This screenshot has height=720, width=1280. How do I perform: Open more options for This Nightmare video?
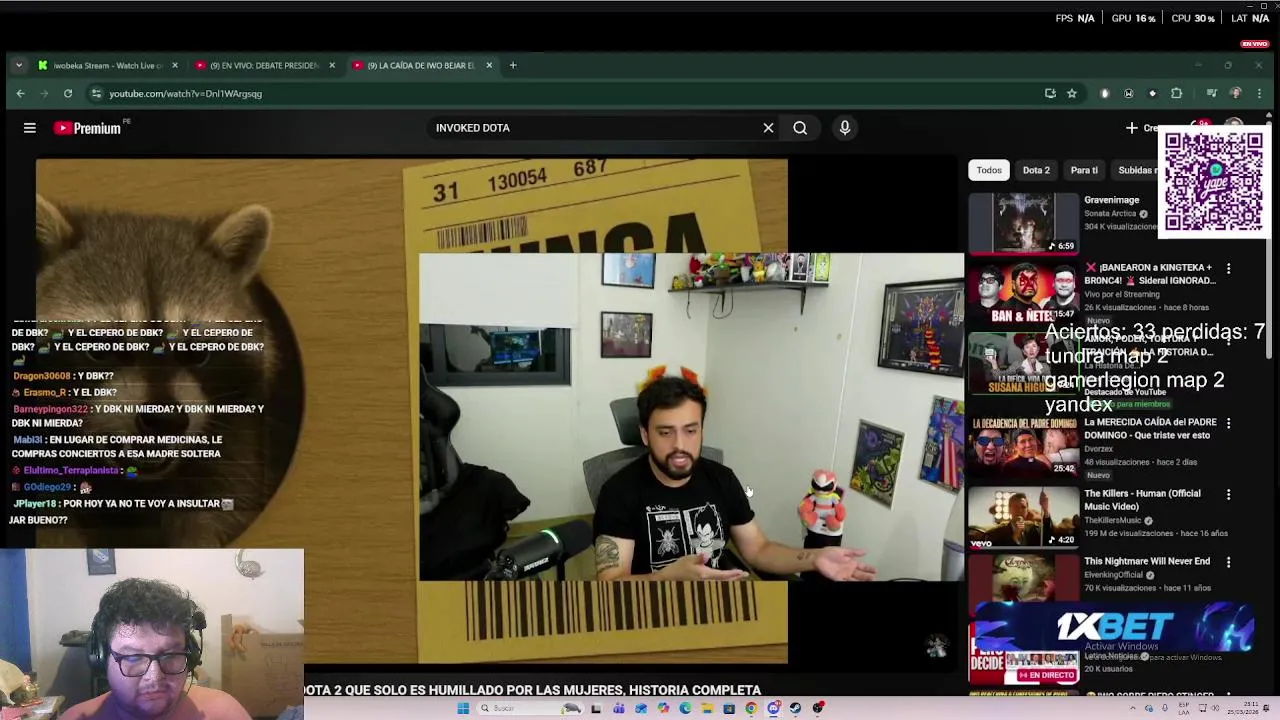click(1228, 563)
